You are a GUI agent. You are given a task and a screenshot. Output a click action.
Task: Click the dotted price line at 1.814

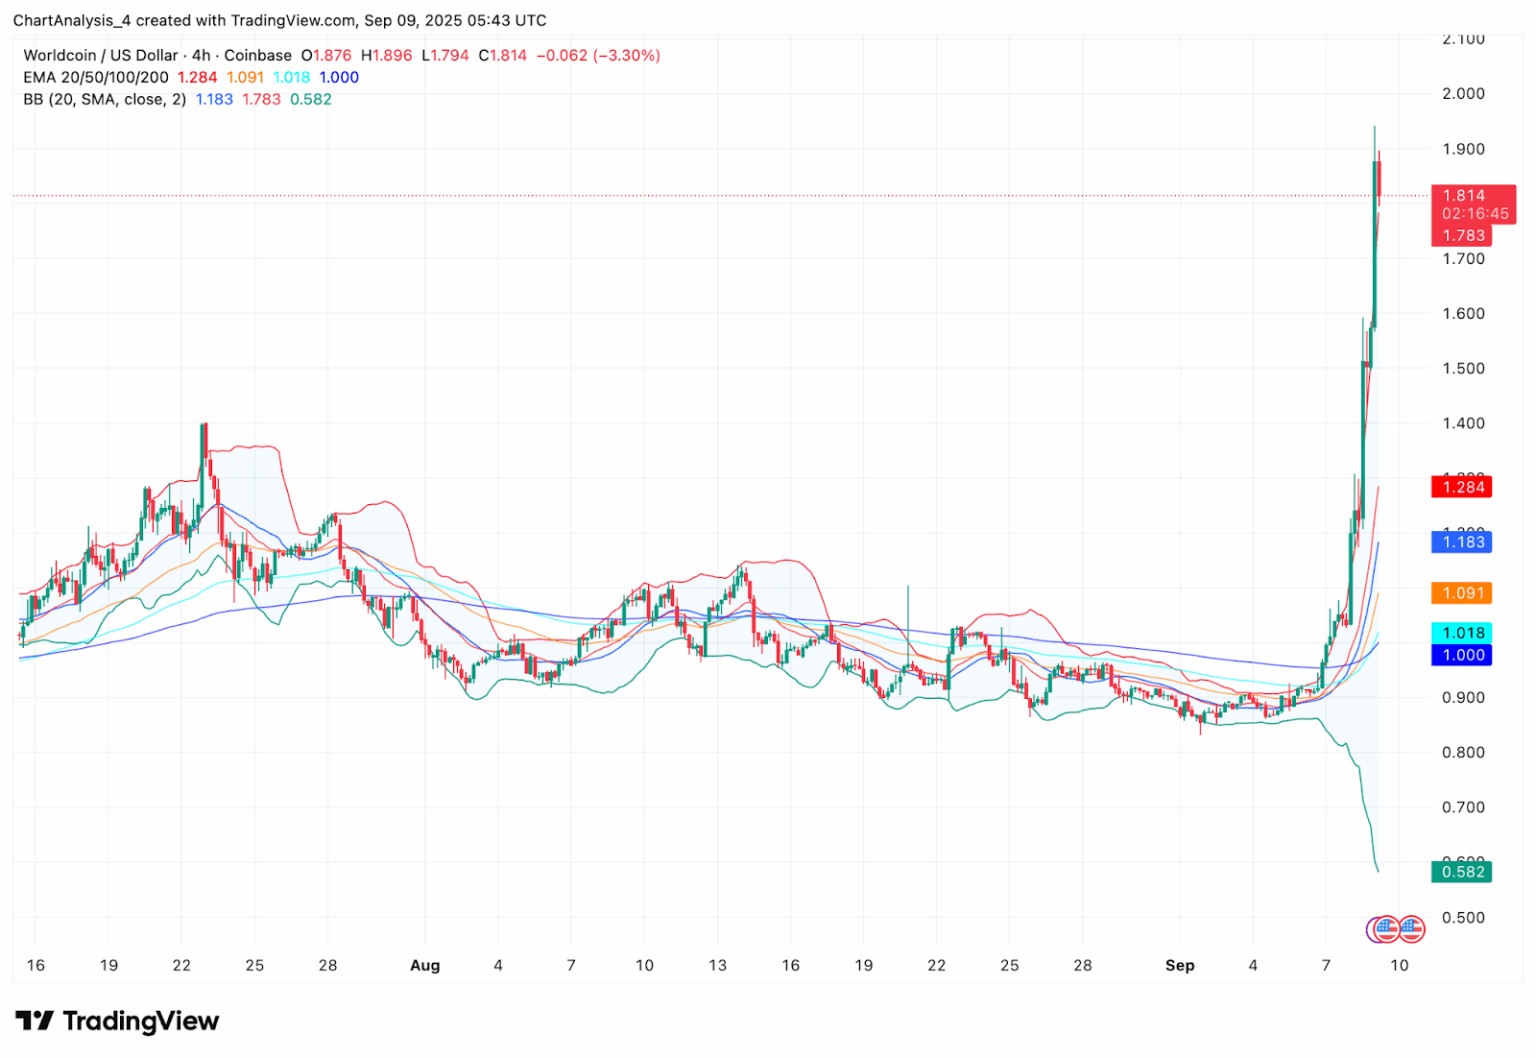pyautogui.click(x=700, y=196)
